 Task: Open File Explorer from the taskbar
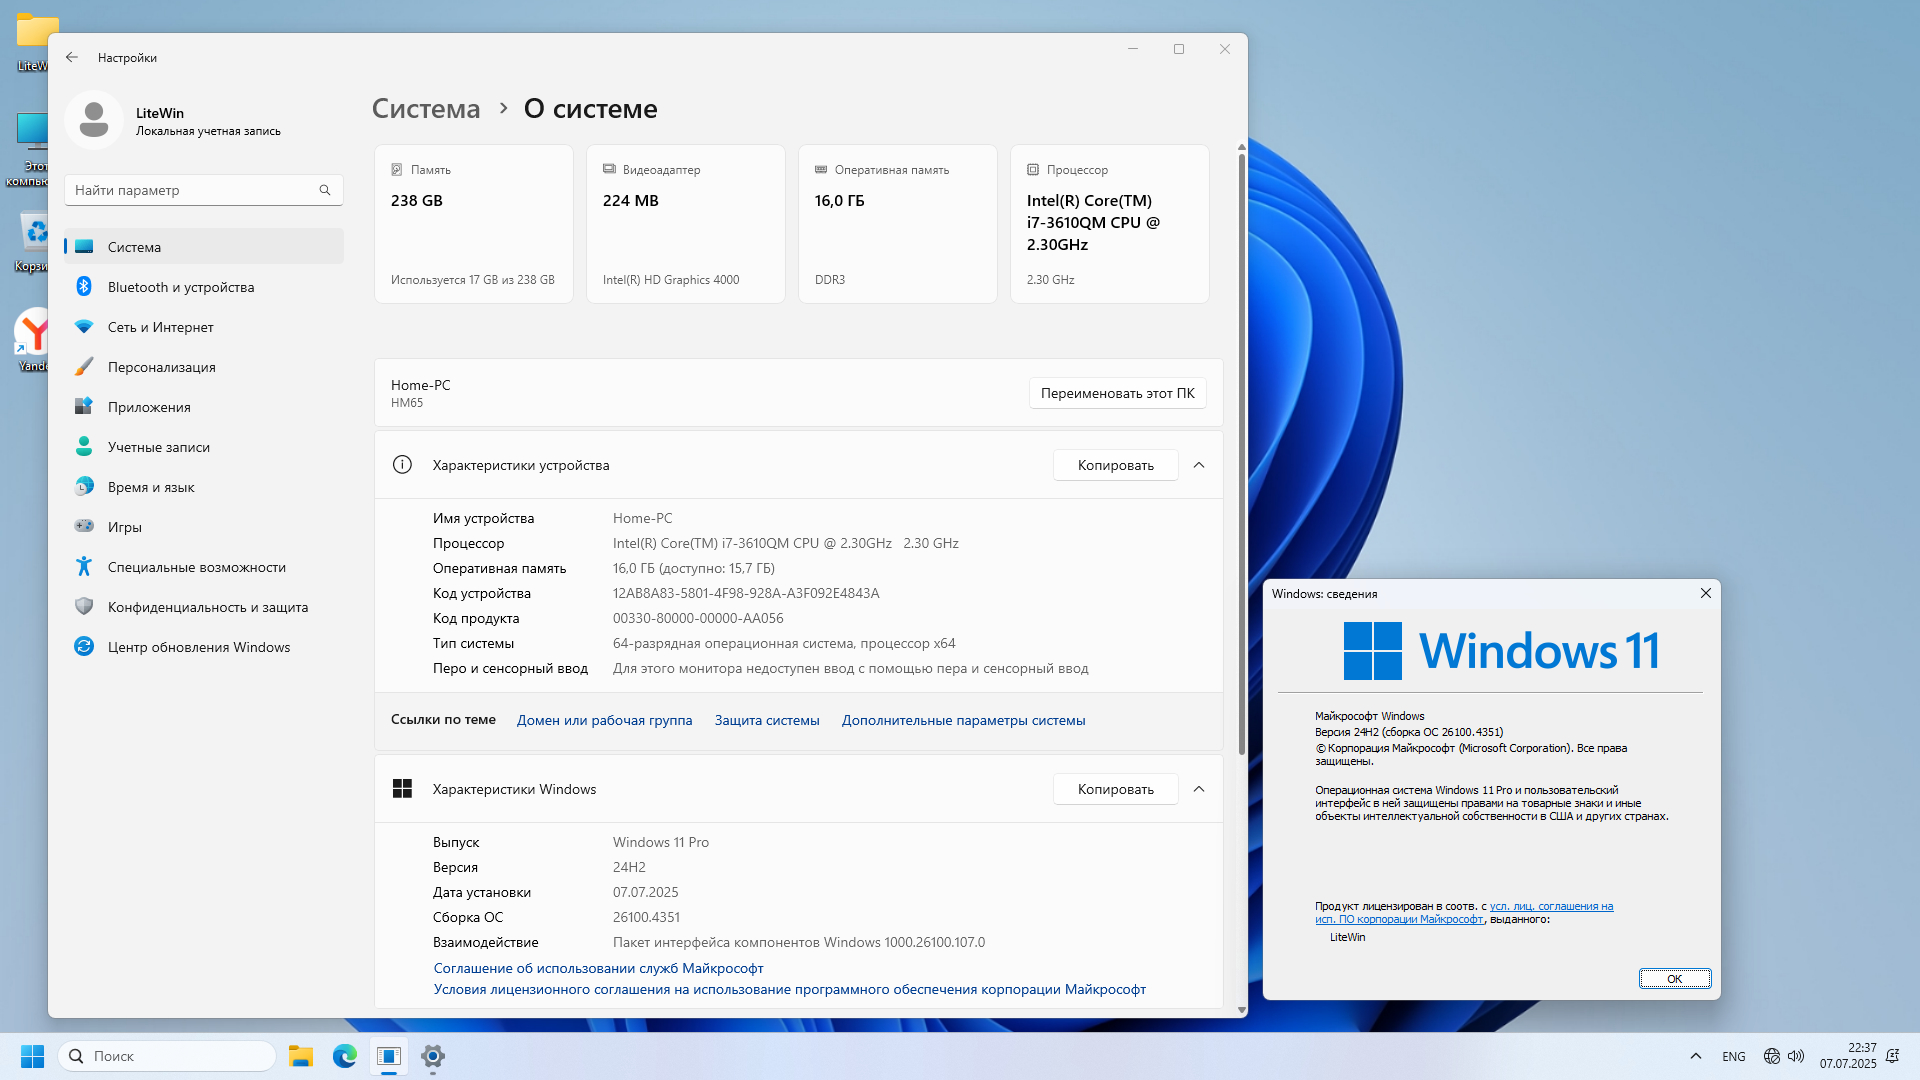pos(301,1056)
